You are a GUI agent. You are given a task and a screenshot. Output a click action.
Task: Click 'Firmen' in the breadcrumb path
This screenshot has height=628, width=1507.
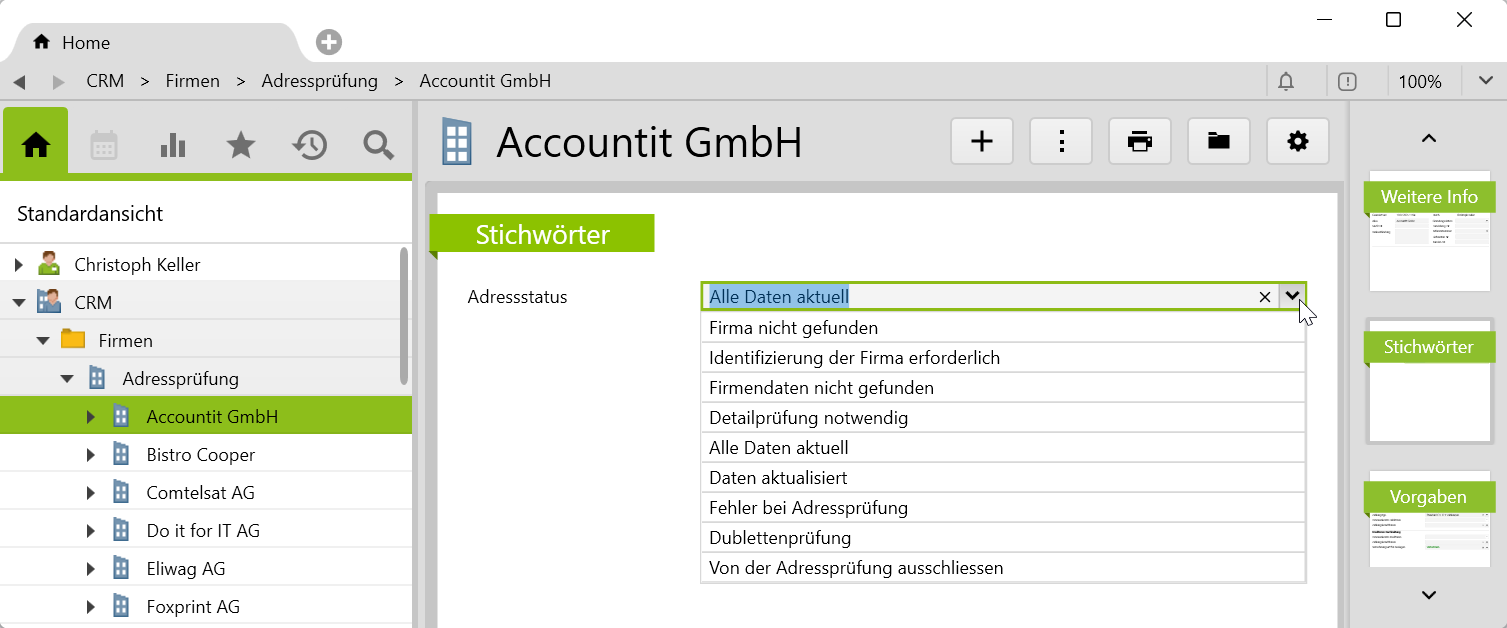tap(192, 82)
